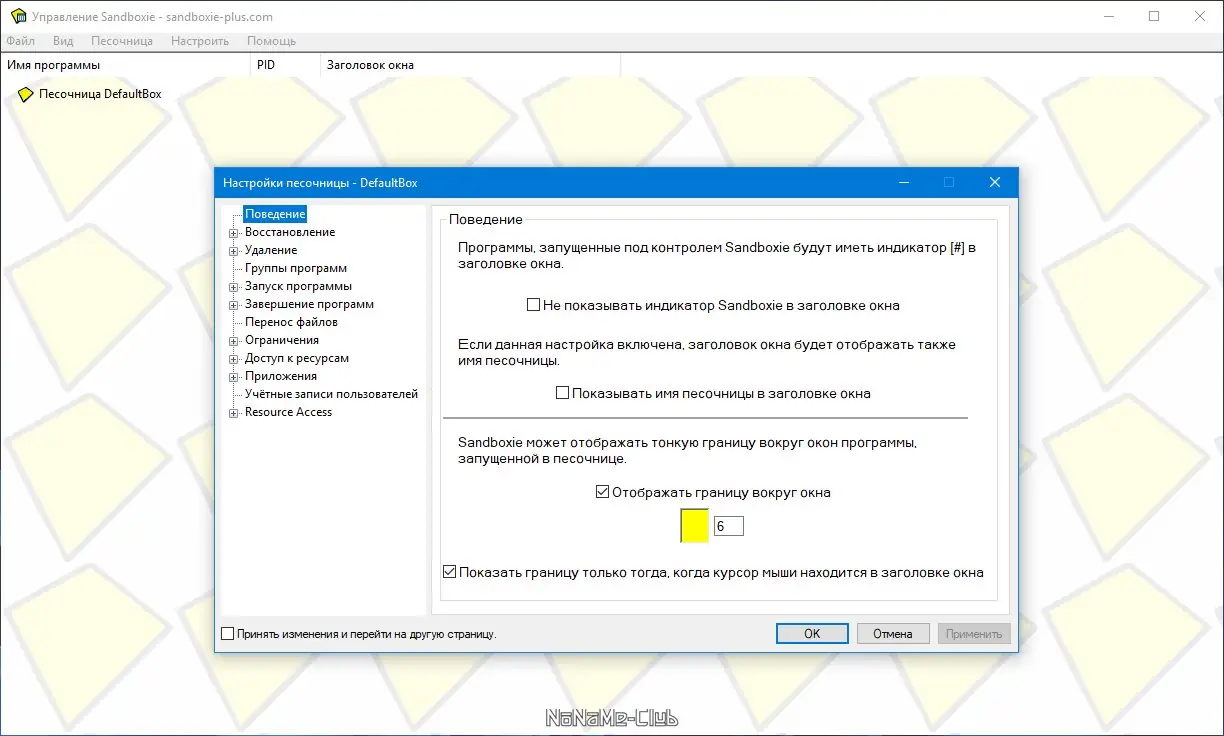Select Восстановление in the settings tree
Screen dimensions: 1224x736
click(x=290, y=232)
